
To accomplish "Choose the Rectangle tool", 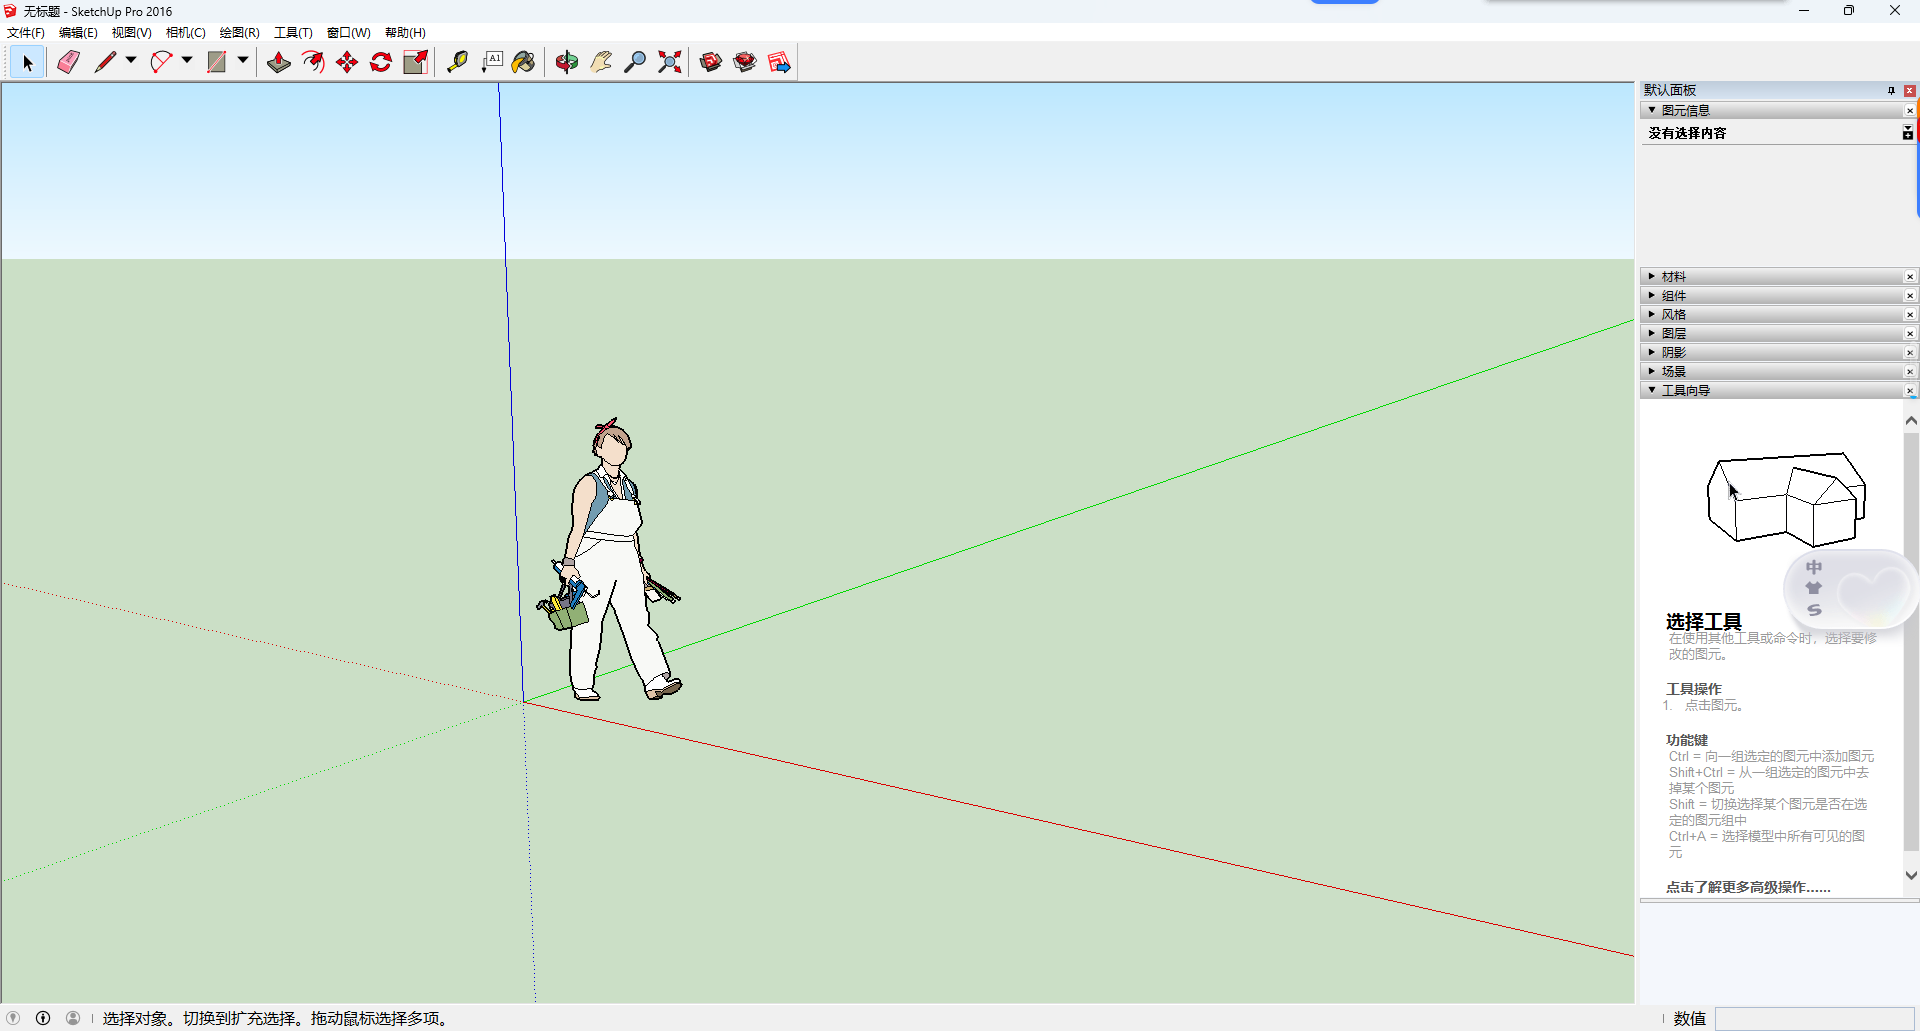I will point(217,61).
